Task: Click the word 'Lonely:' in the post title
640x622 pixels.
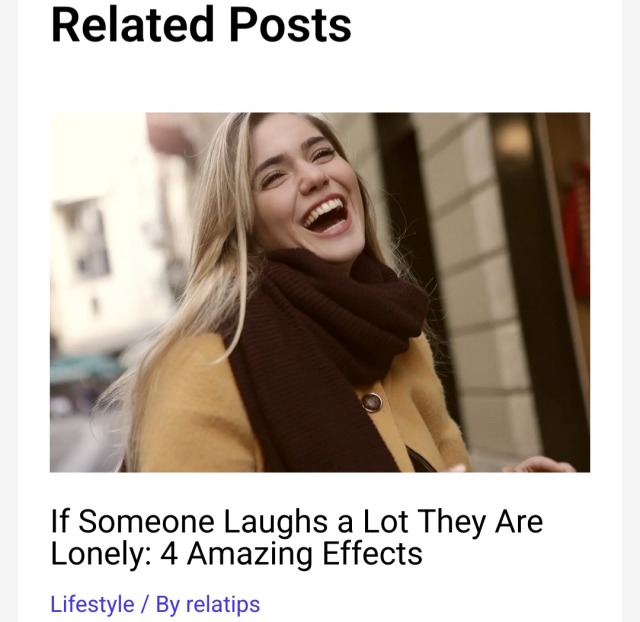Action: click(101, 553)
